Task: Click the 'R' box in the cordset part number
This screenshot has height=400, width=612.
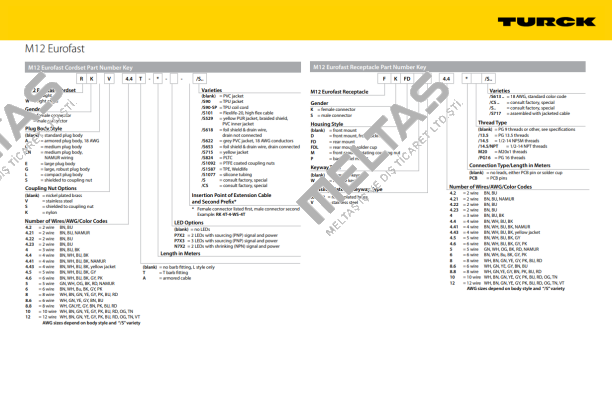Action: (81, 79)
